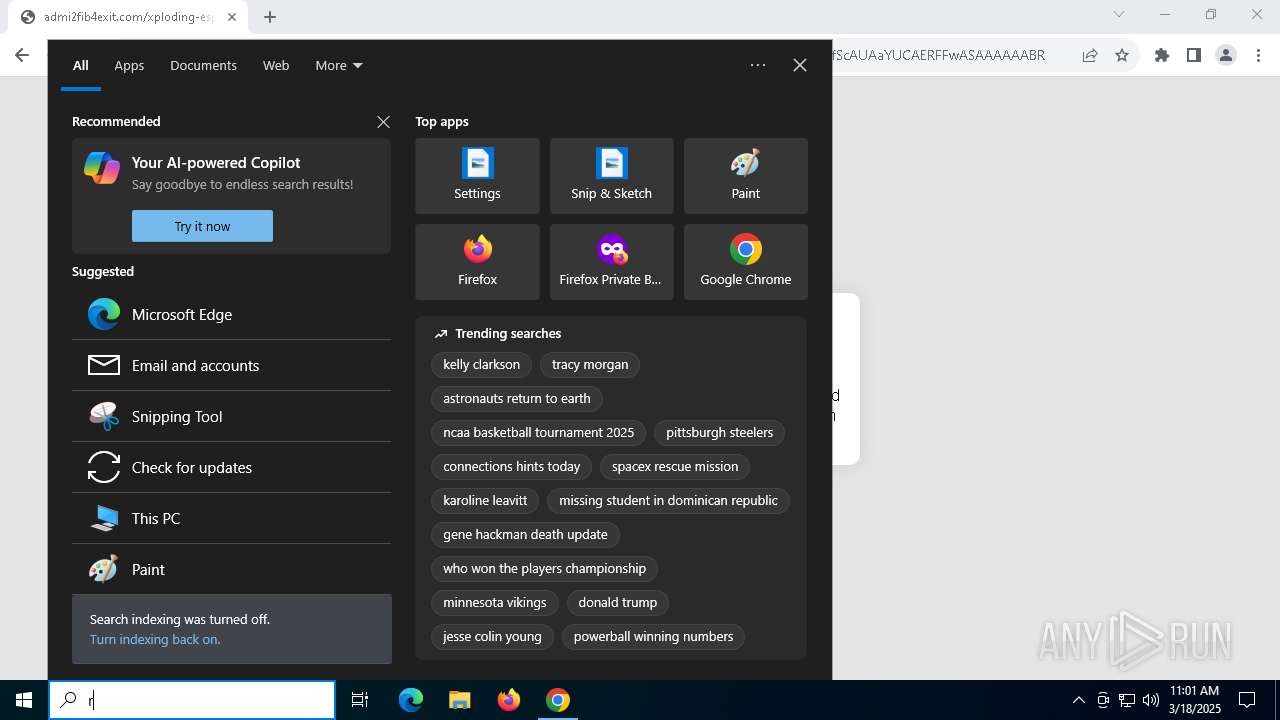This screenshot has height=720, width=1280.
Task: Open Task View on taskbar
Action: click(x=360, y=700)
